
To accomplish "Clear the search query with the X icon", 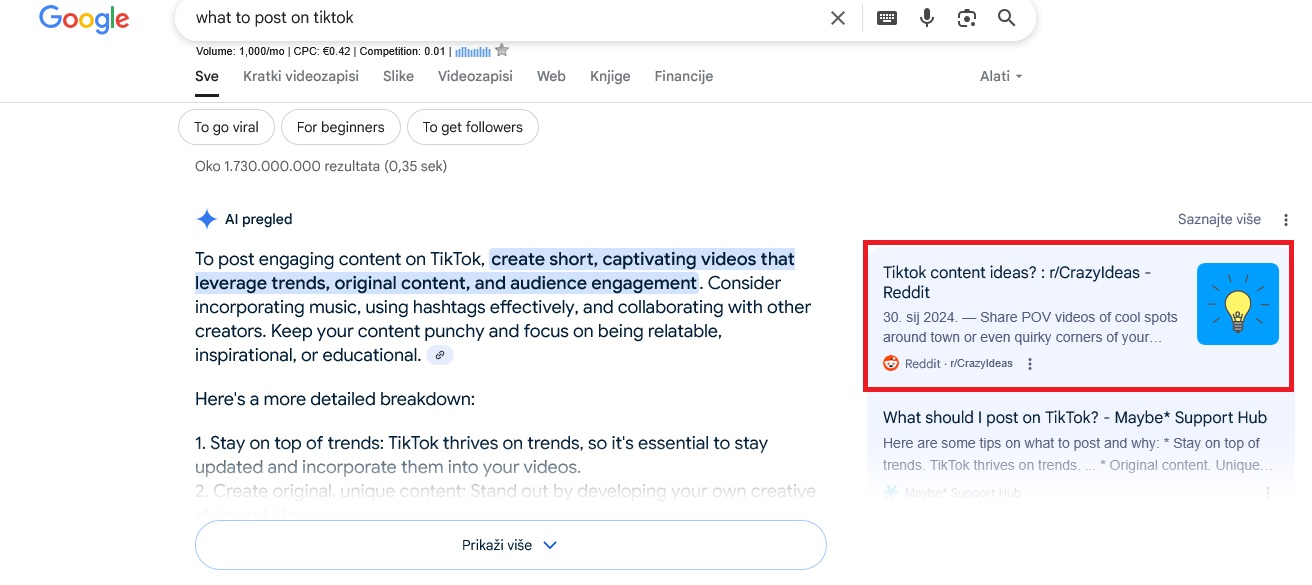I will click(x=837, y=17).
